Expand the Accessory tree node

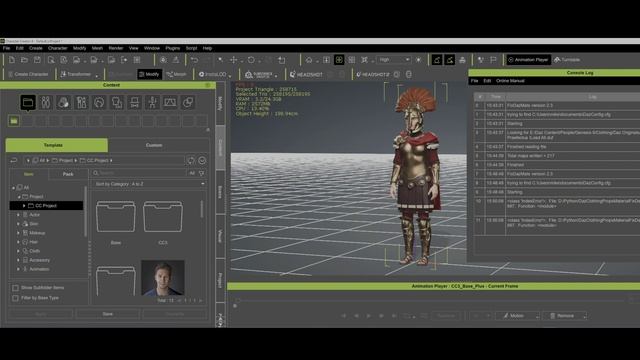tap(18, 260)
